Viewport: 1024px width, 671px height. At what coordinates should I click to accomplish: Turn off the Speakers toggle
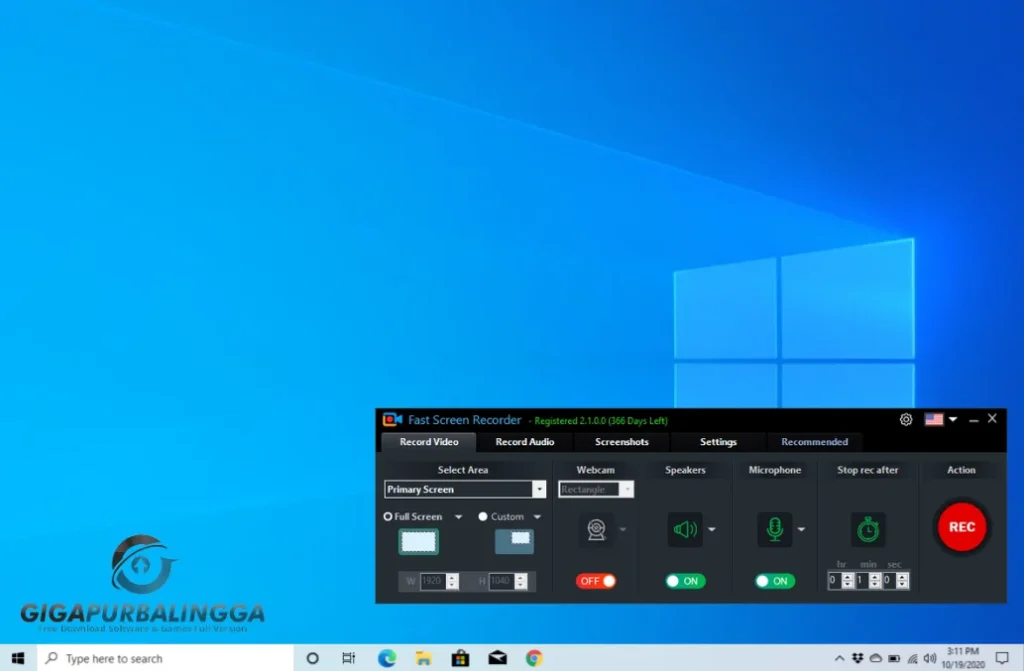click(684, 580)
